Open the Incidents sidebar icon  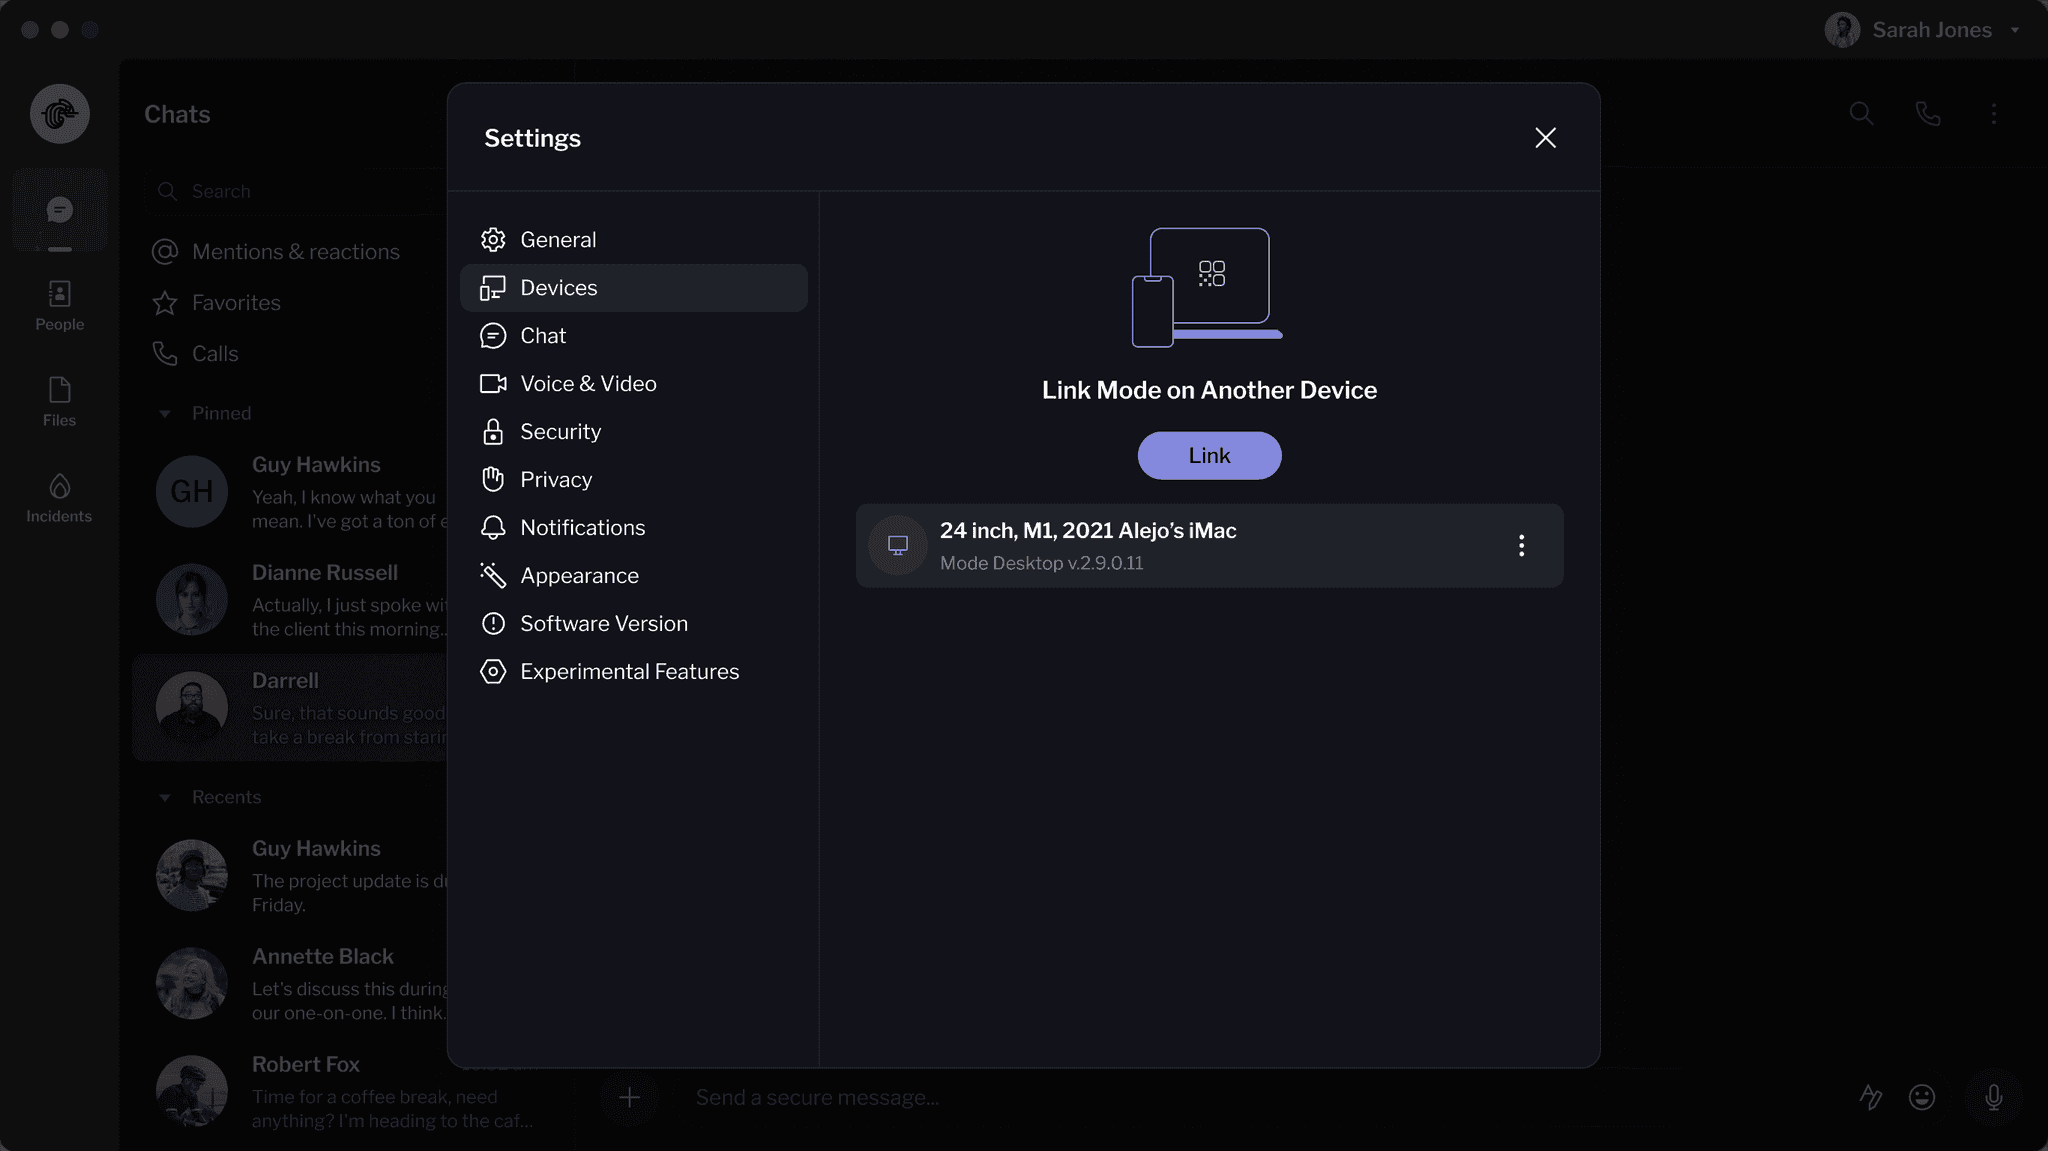pyautogui.click(x=59, y=497)
